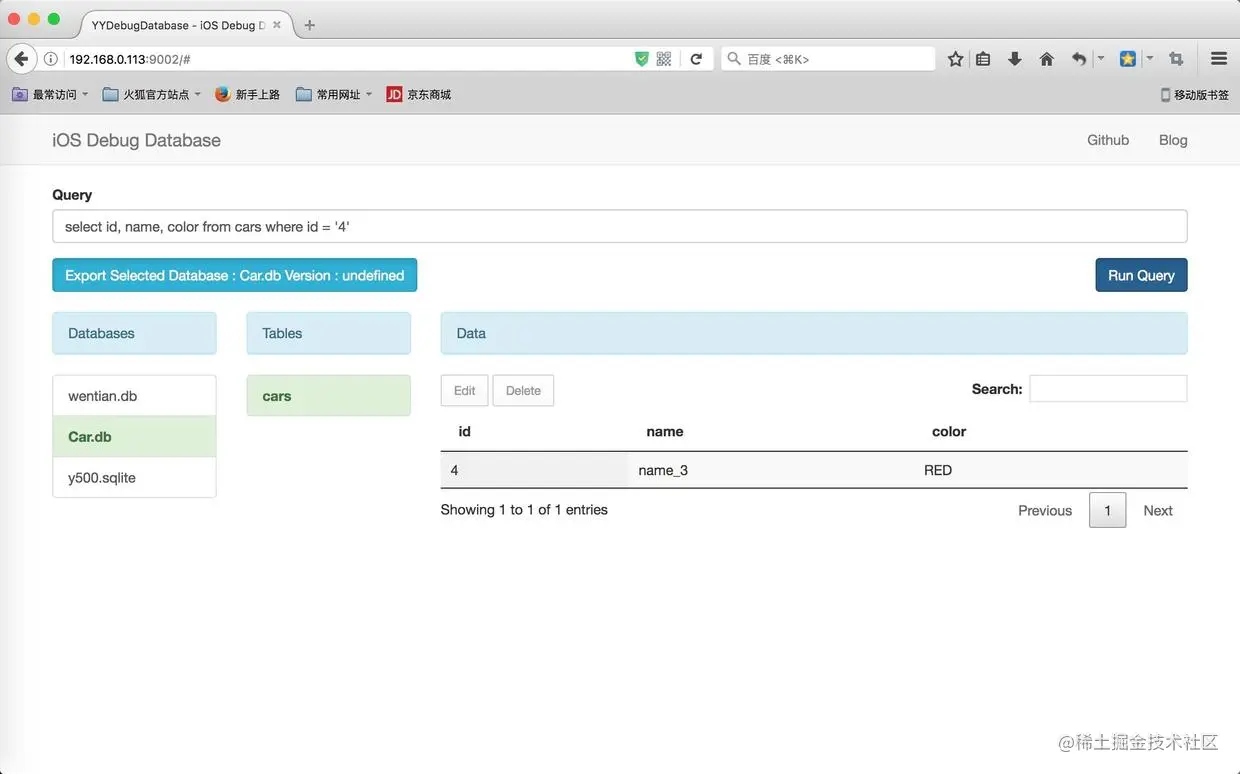Image resolution: width=1240 pixels, height=774 pixels.
Task: Select Car.db database
Action: tap(134, 437)
